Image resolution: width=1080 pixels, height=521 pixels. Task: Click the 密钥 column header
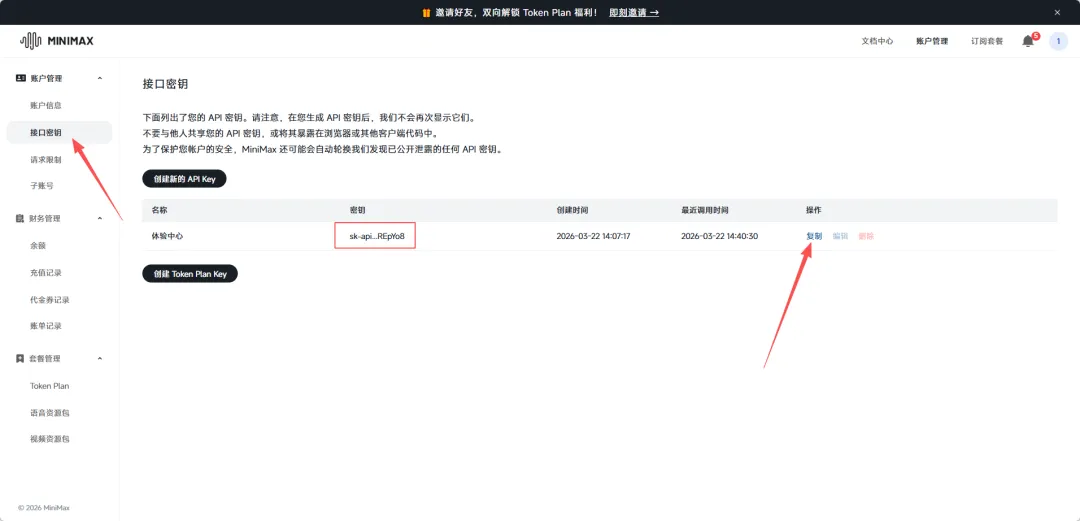358,210
